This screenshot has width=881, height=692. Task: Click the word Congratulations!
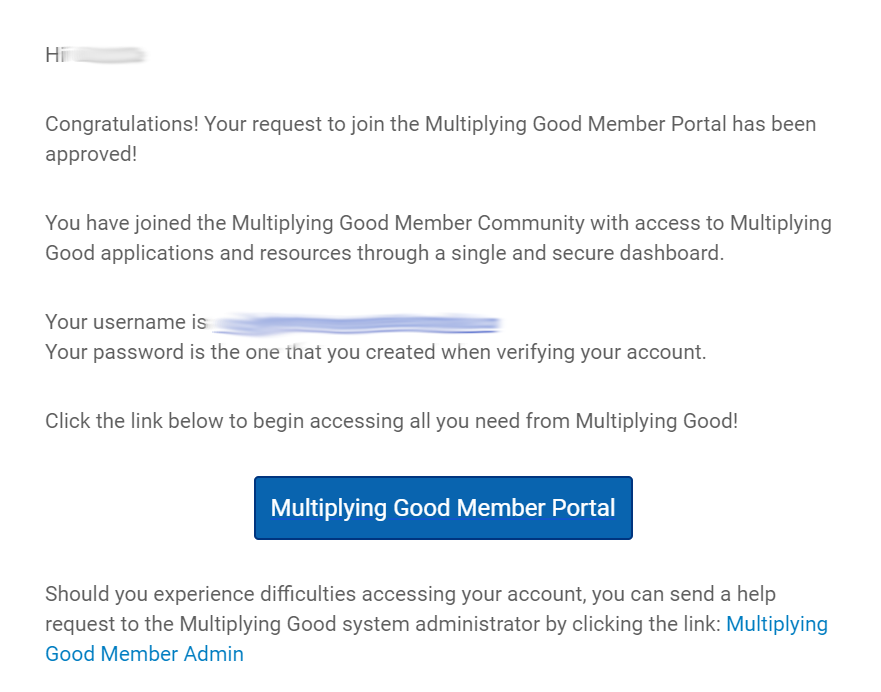pyautogui.click(x=122, y=124)
